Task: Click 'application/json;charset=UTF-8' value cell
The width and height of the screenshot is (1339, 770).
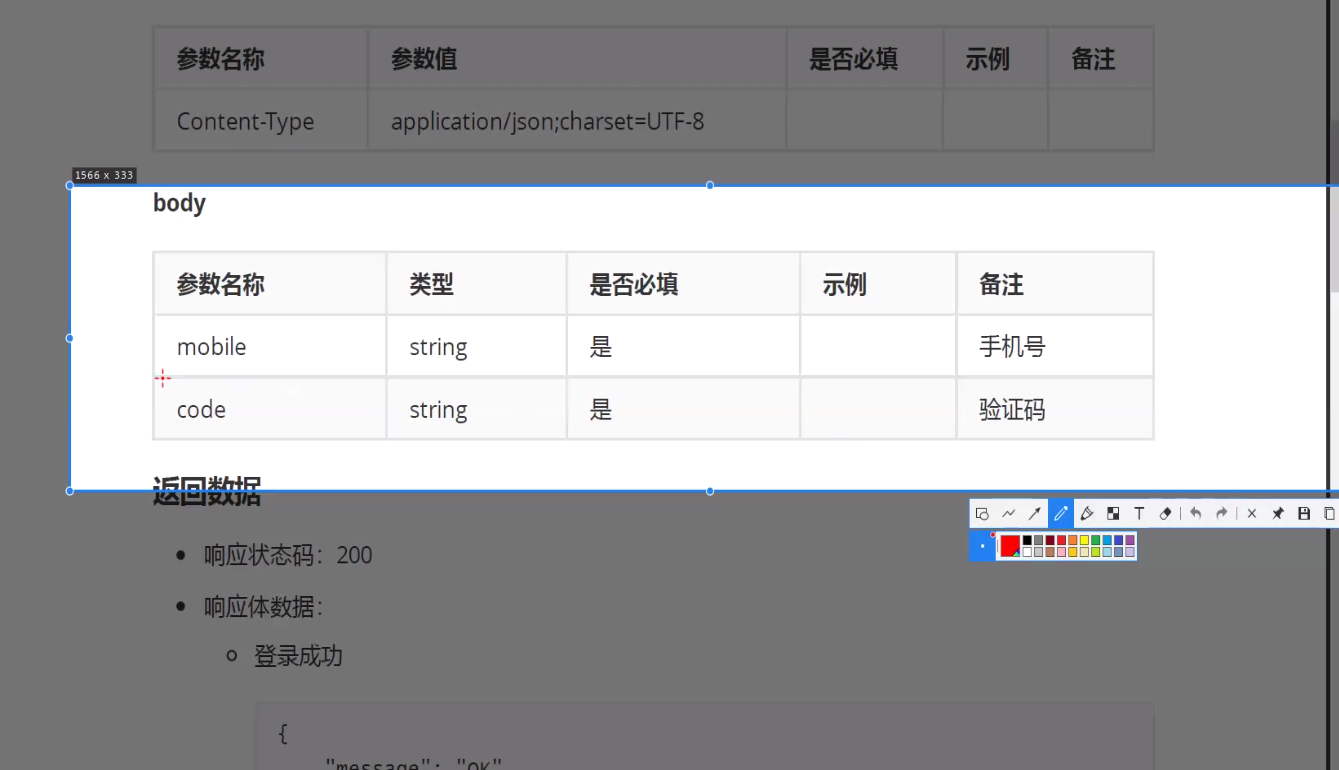Action: [577, 121]
